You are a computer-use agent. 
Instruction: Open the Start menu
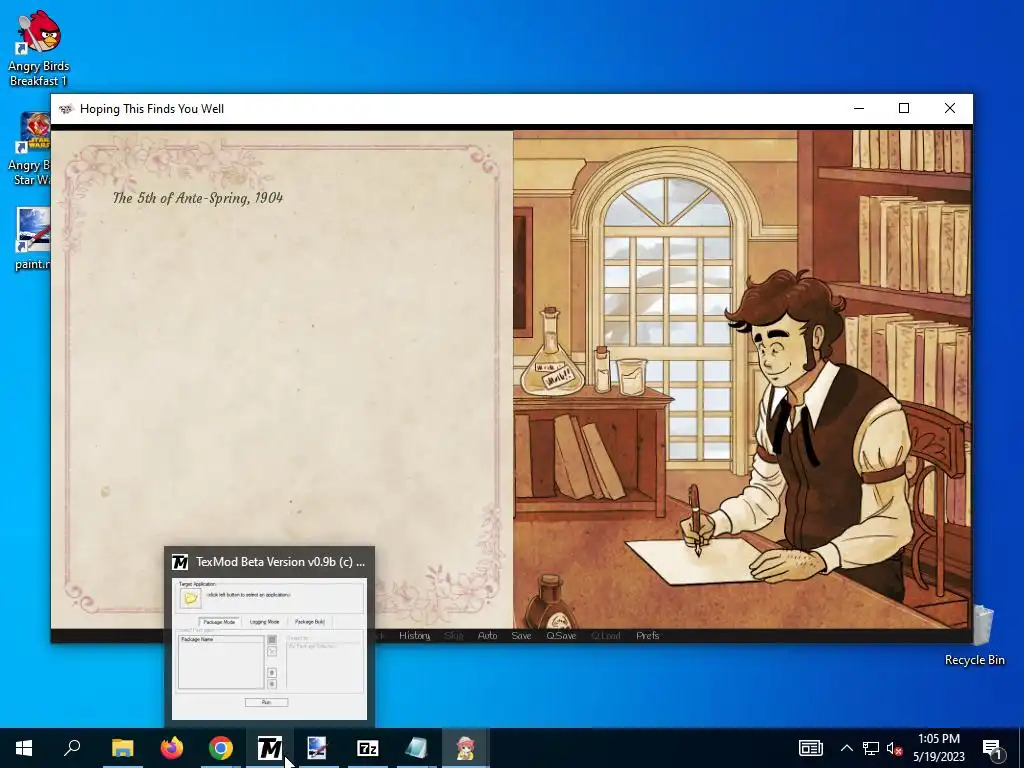click(x=24, y=748)
